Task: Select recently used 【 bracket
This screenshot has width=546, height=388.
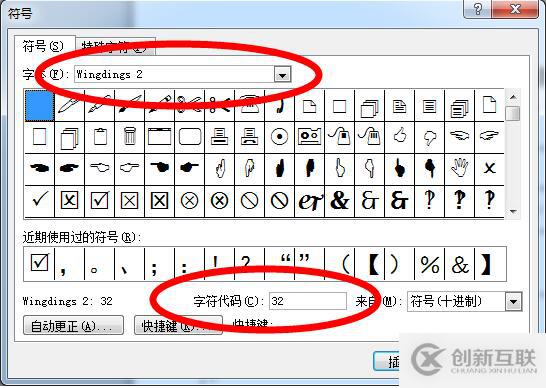Action: coord(369,264)
